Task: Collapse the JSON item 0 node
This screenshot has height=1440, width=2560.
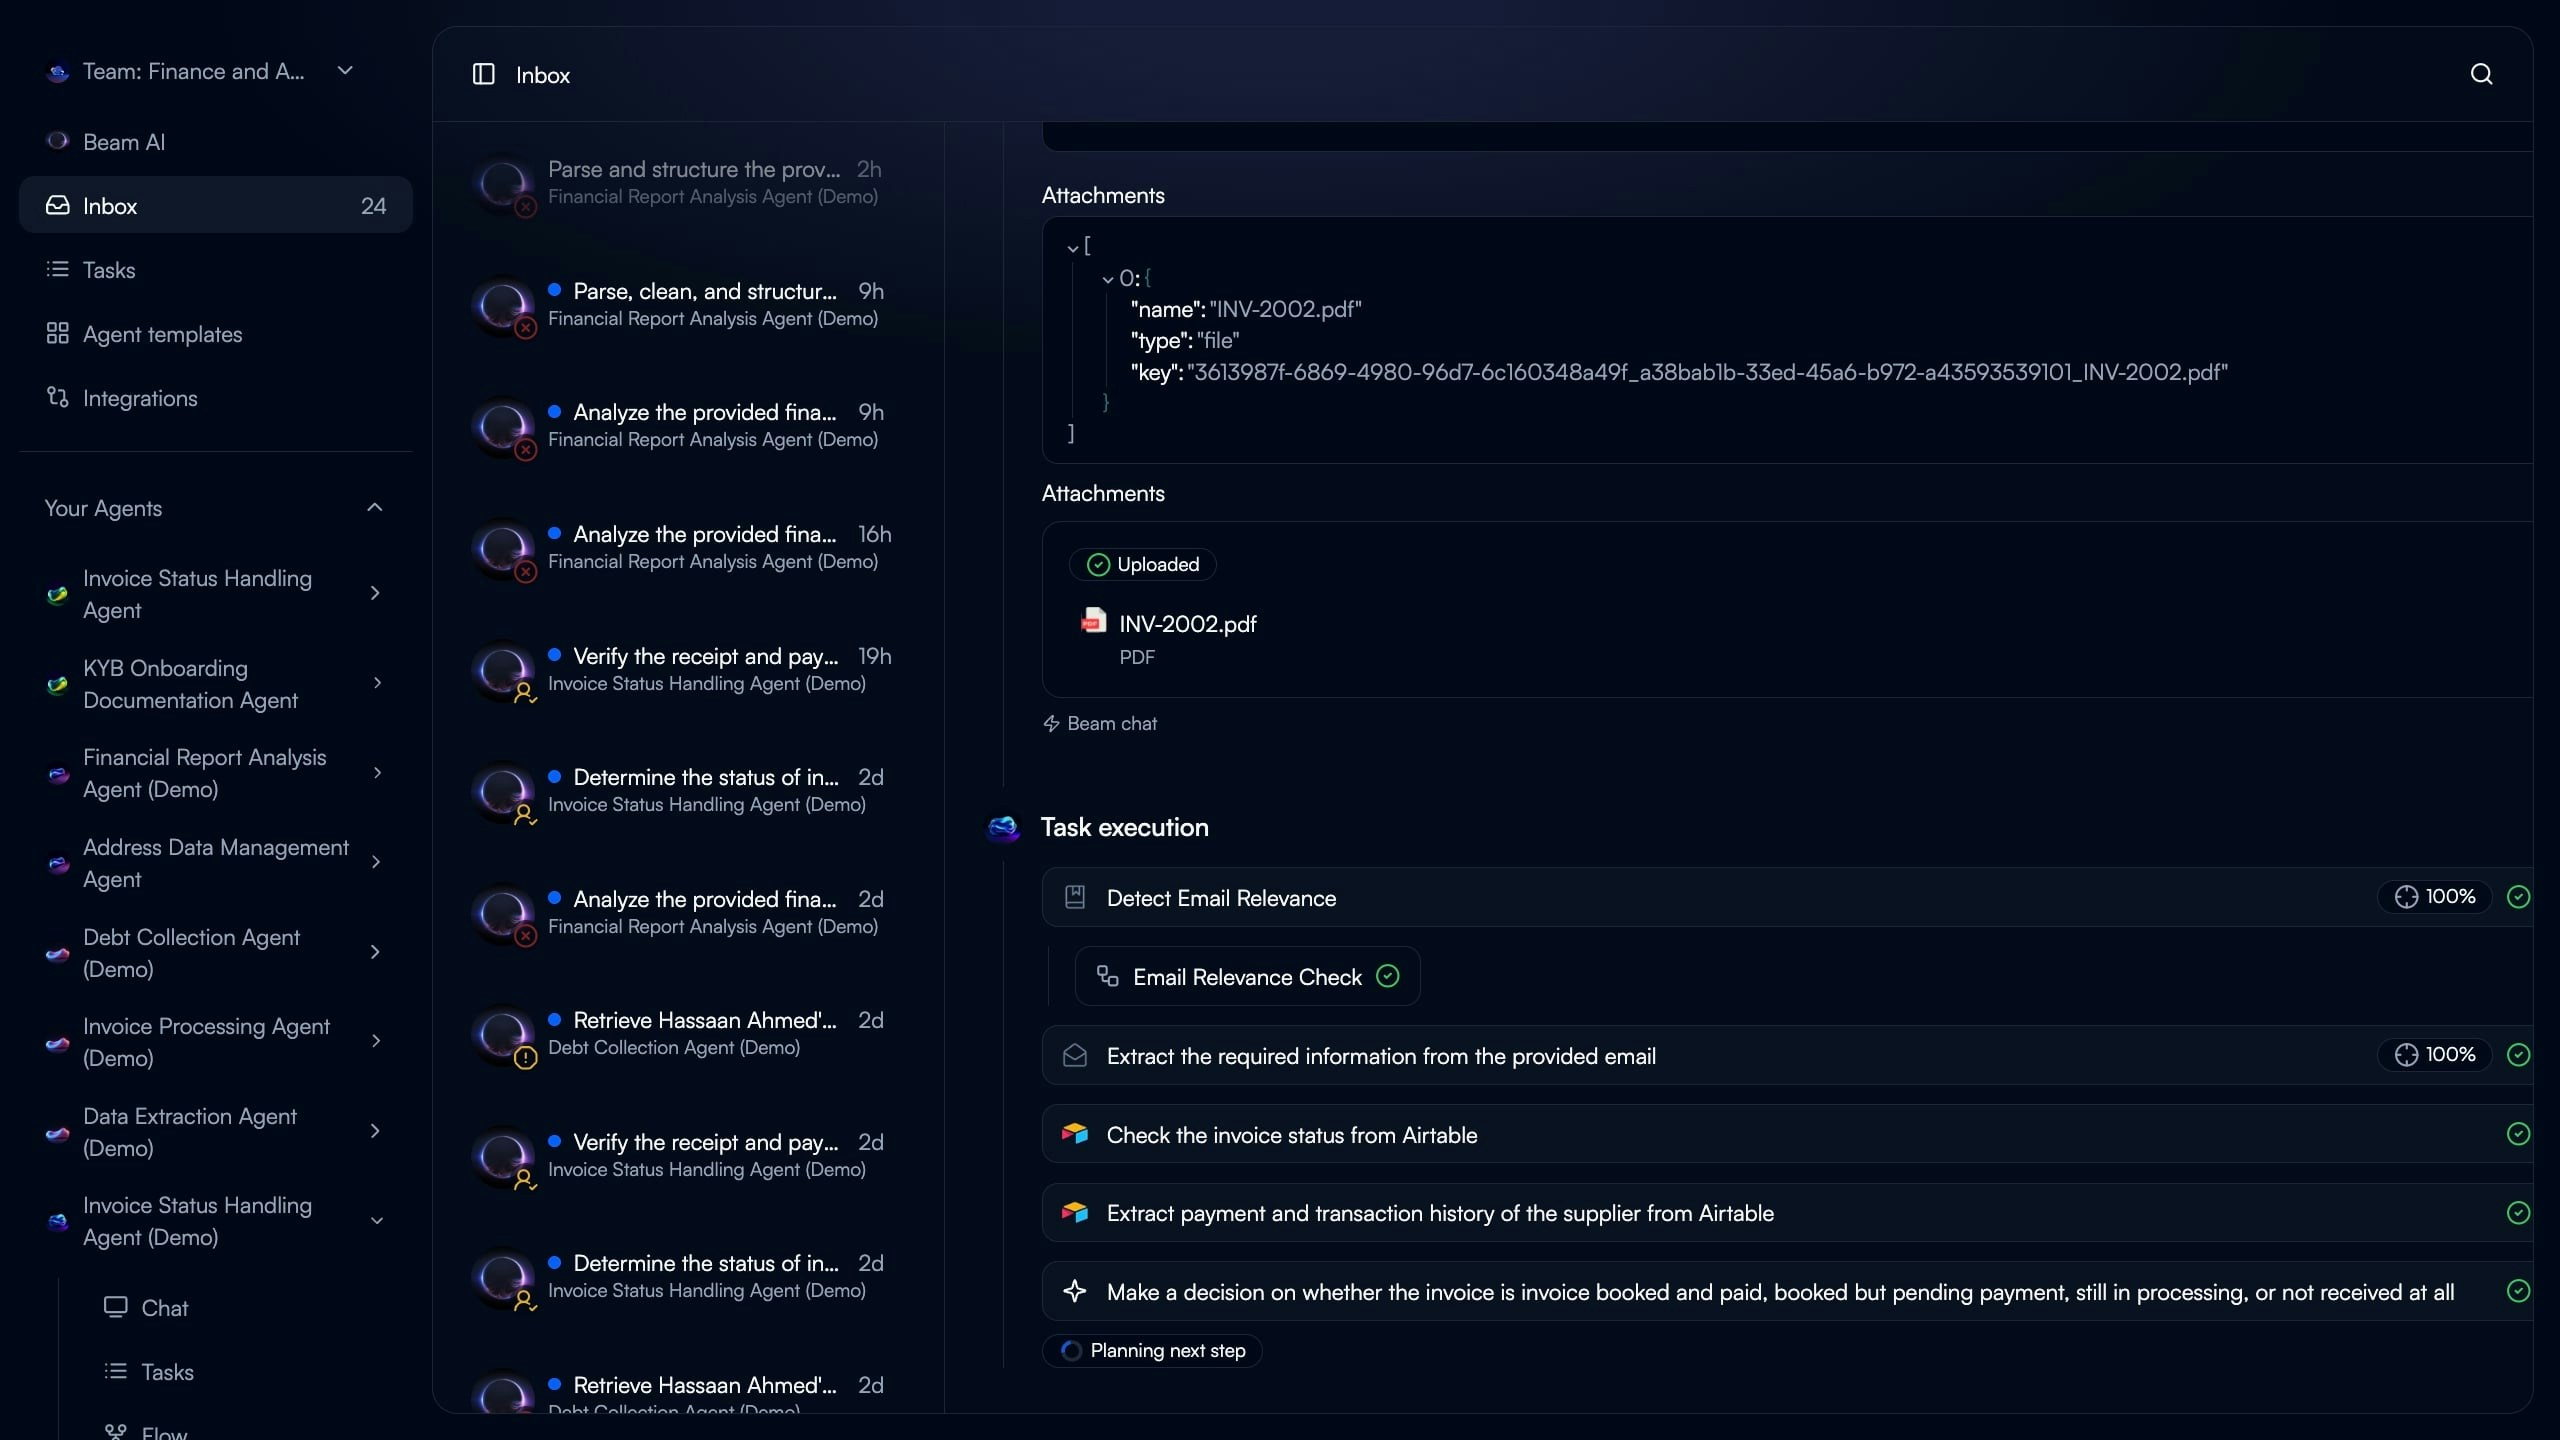Action: (1108, 279)
